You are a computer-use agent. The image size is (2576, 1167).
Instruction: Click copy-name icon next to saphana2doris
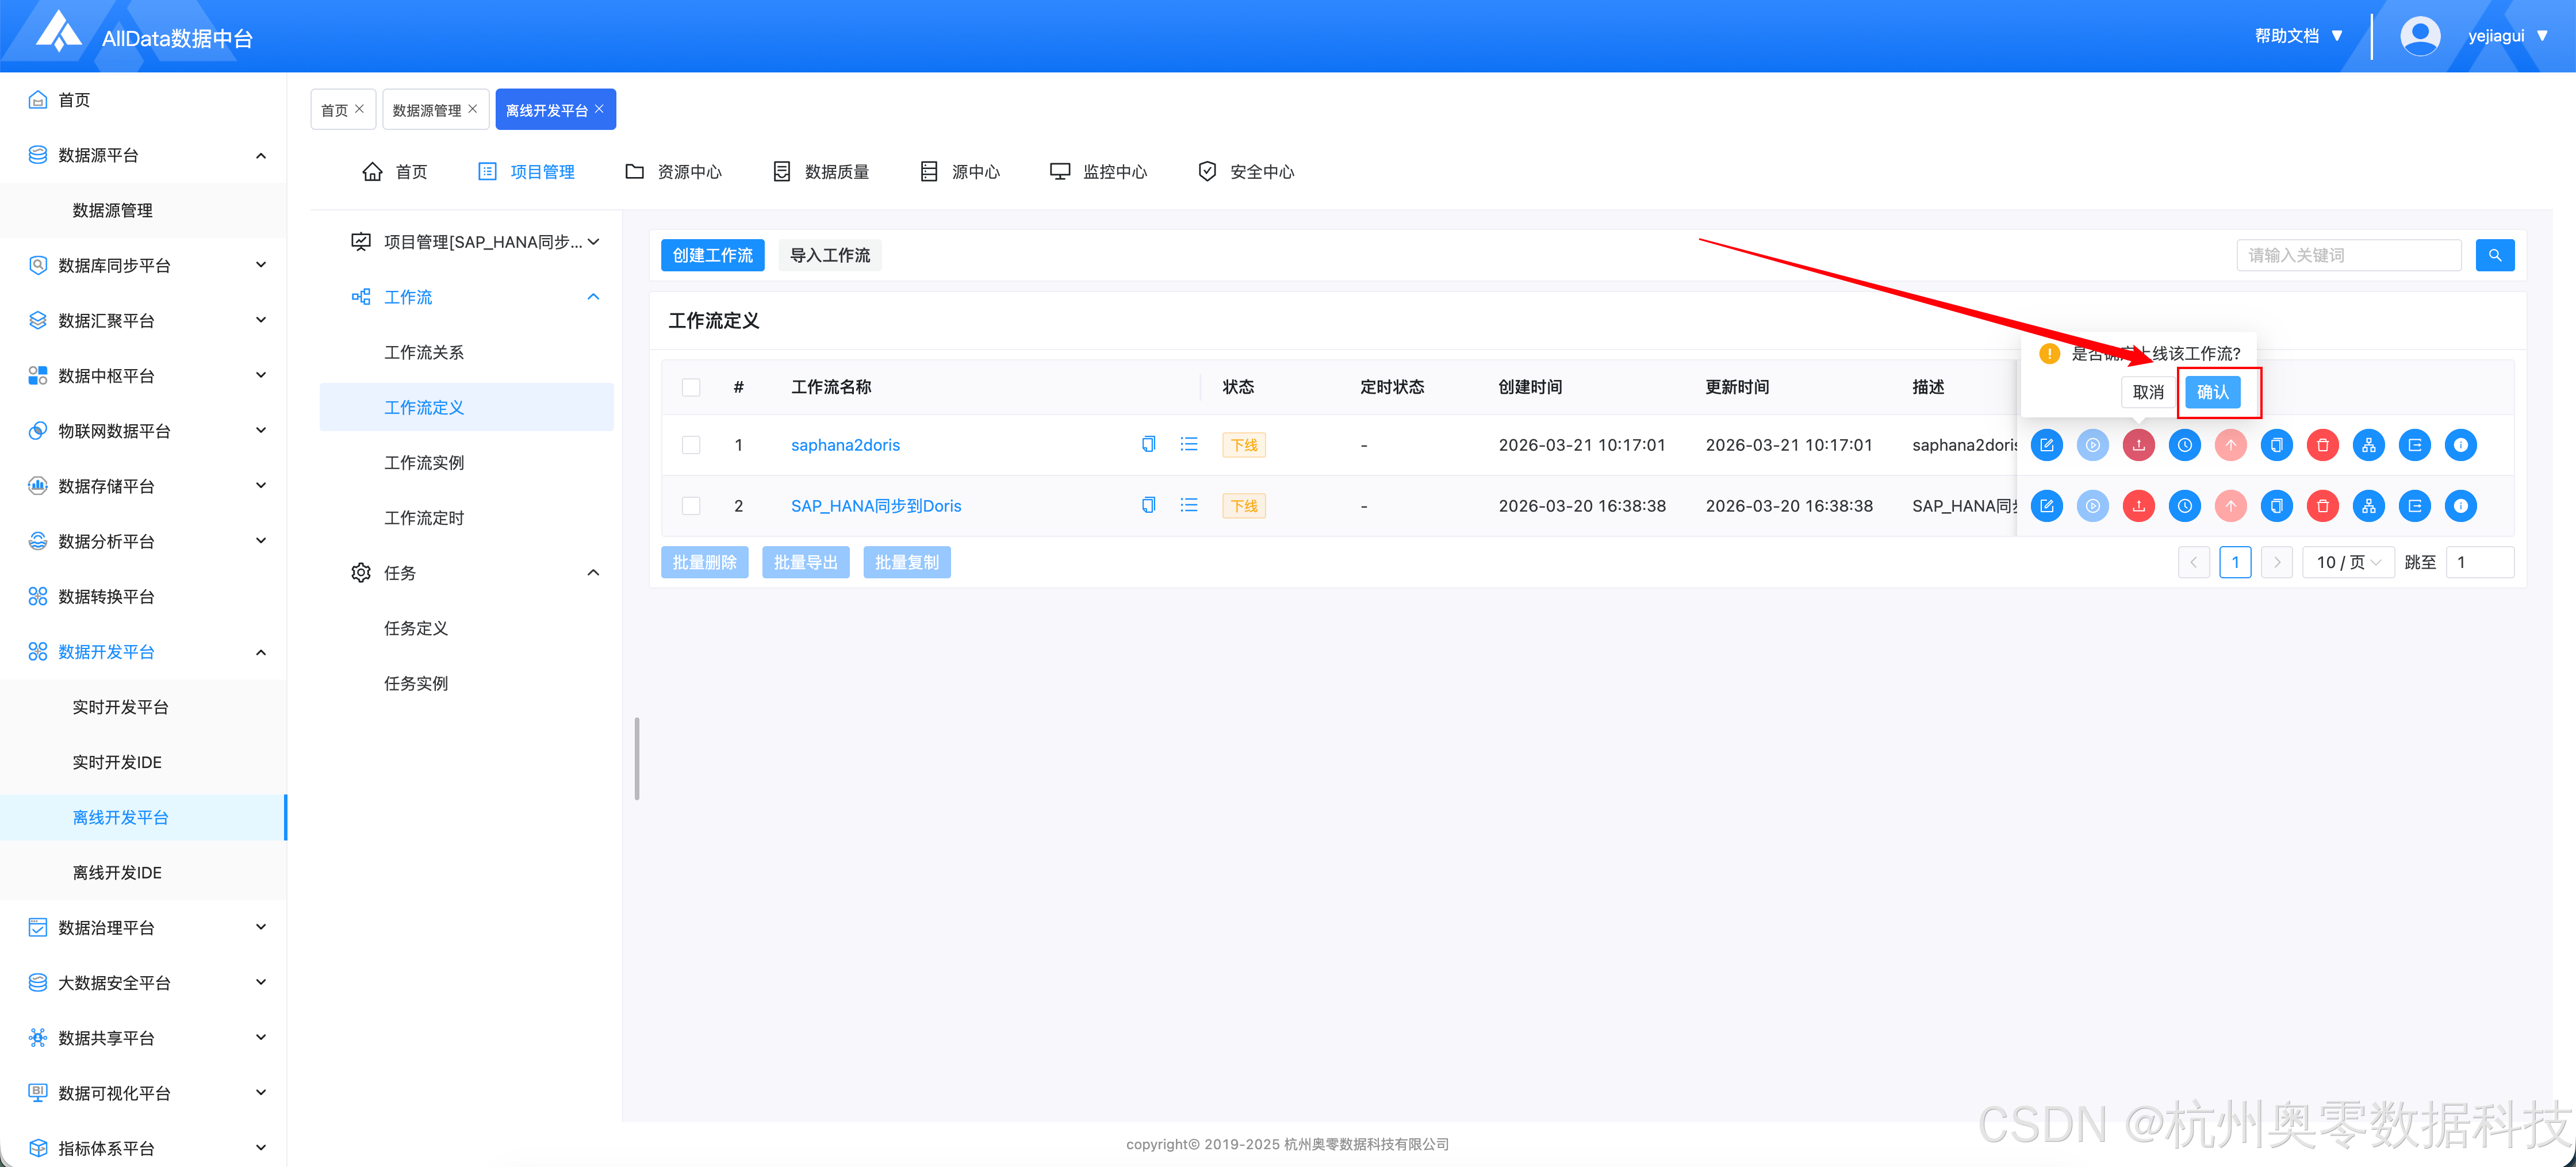[x=1148, y=445]
